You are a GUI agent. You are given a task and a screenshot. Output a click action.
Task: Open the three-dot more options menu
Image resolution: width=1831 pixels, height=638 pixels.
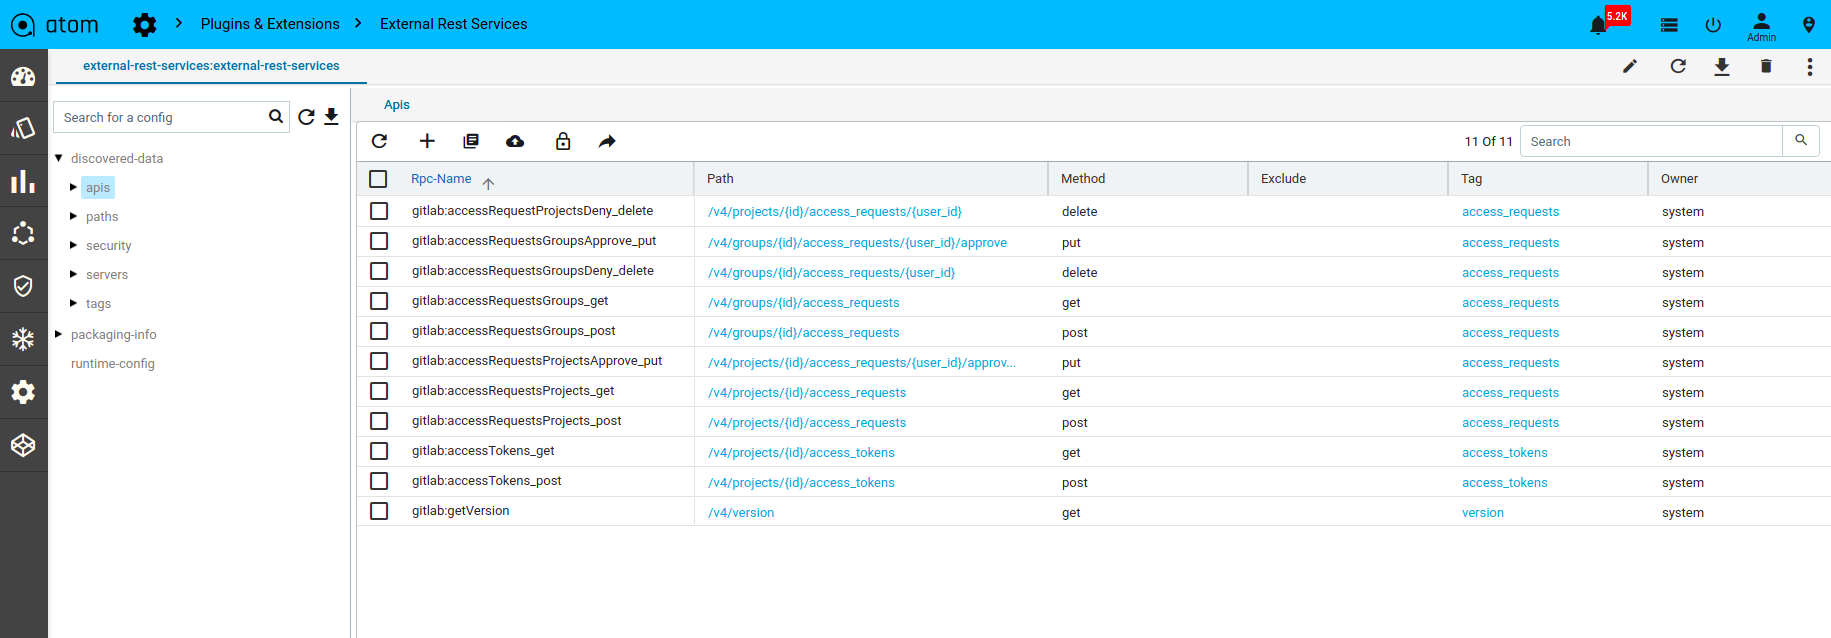(x=1809, y=66)
